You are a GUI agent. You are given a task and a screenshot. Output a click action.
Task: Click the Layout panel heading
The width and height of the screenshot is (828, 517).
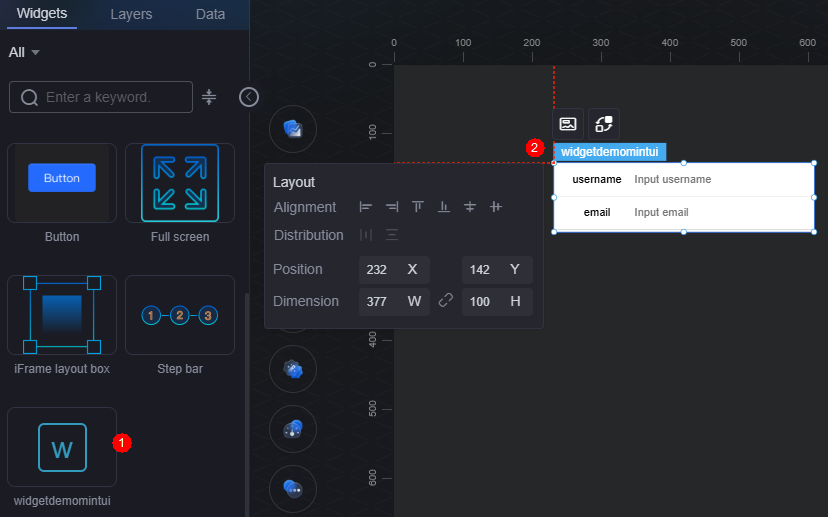(x=294, y=182)
